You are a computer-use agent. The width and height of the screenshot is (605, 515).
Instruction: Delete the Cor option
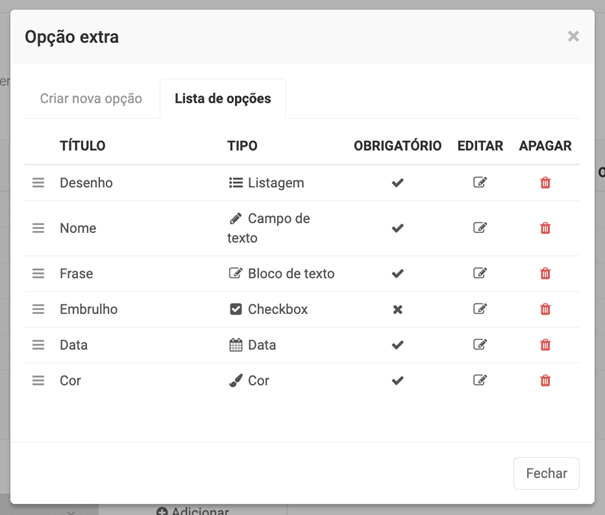pos(545,380)
